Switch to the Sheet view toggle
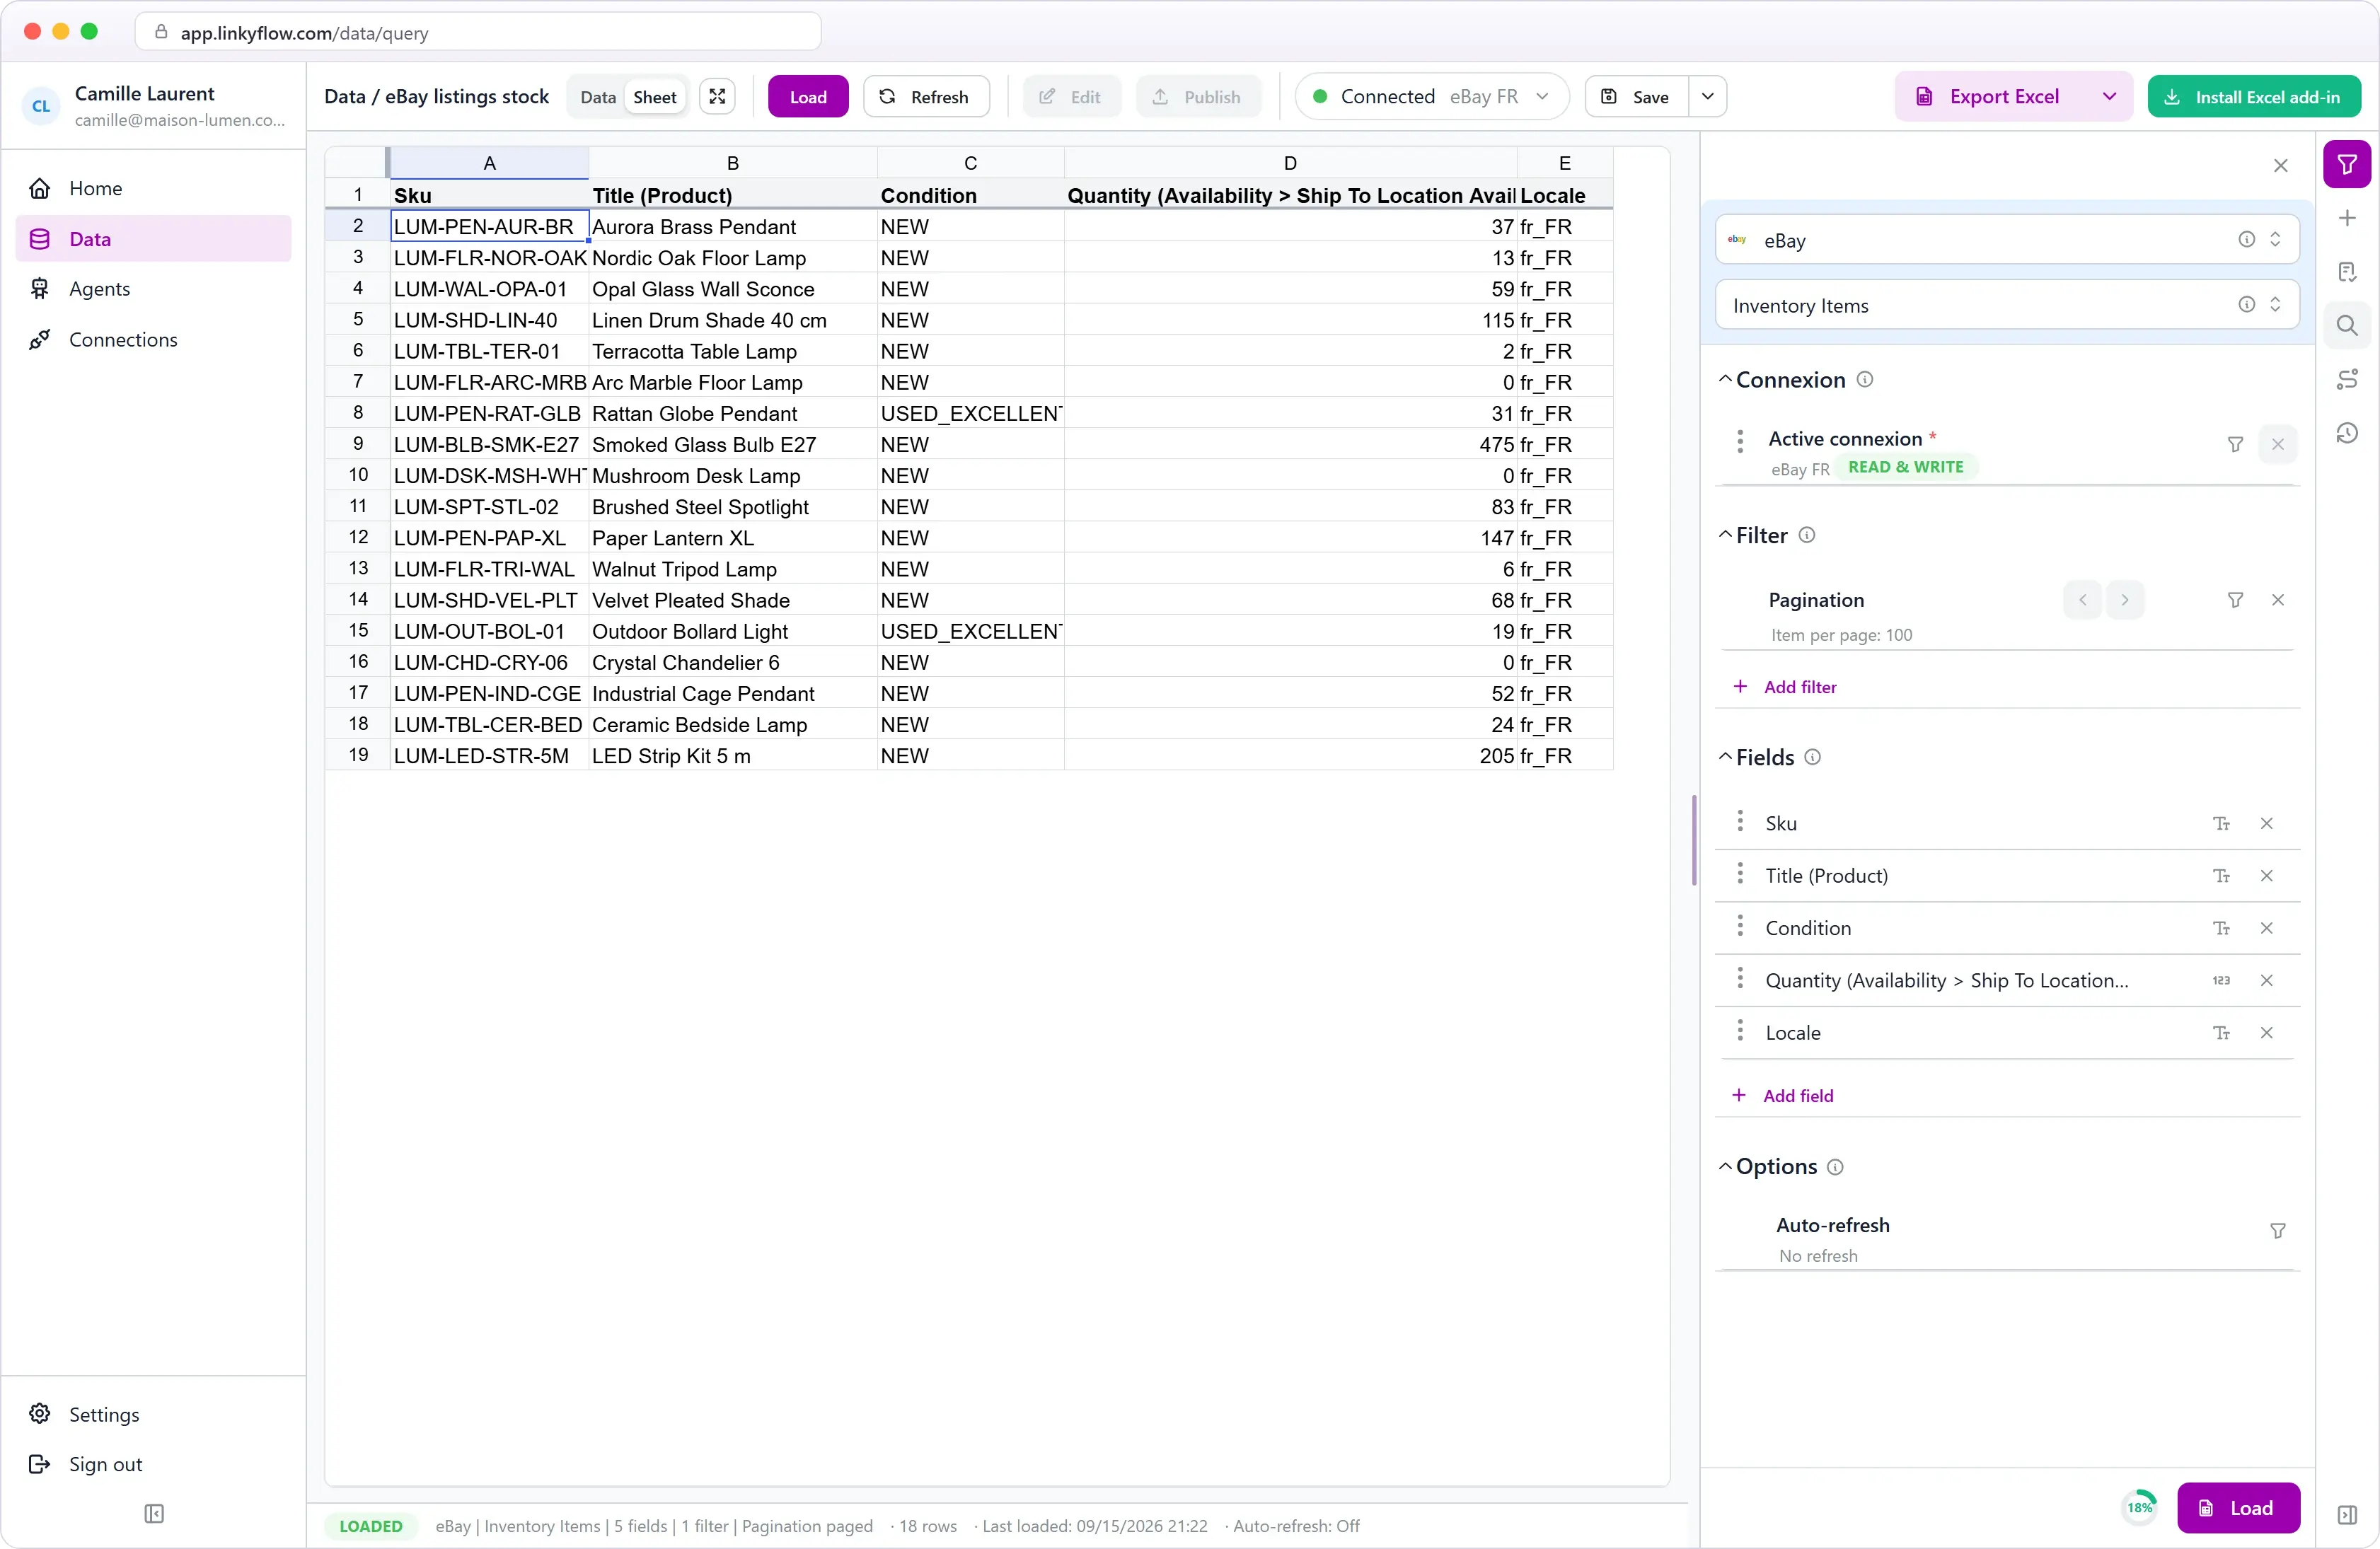The height and width of the screenshot is (1549, 2380). click(x=655, y=97)
